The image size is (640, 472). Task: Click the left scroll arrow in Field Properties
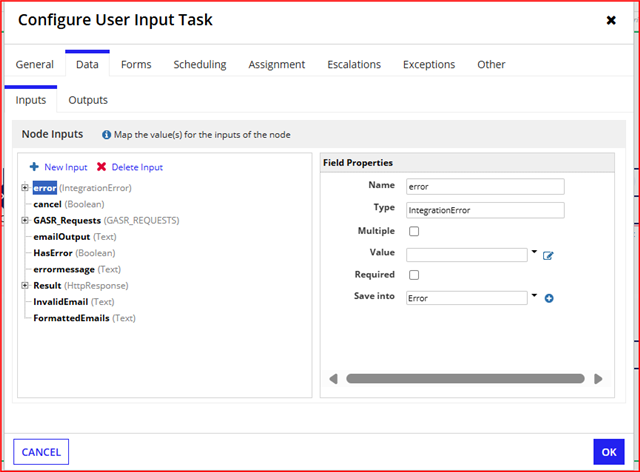pos(333,379)
